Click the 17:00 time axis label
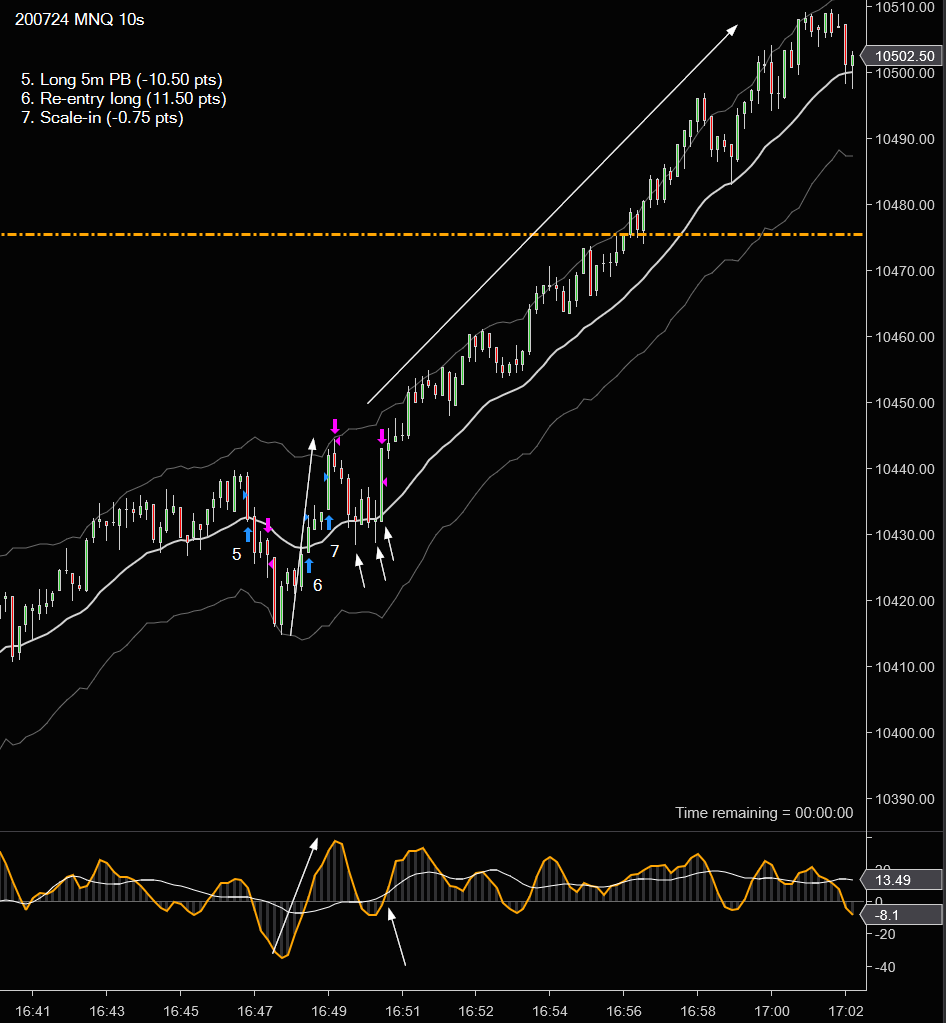The image size is (946, 1023). click(x=772, y=1011)
